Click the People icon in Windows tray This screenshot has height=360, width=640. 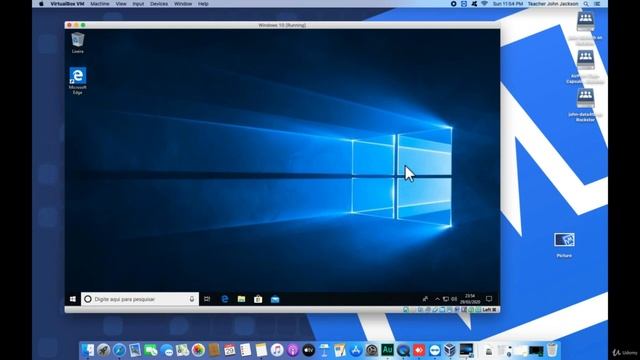pos(425,299)
